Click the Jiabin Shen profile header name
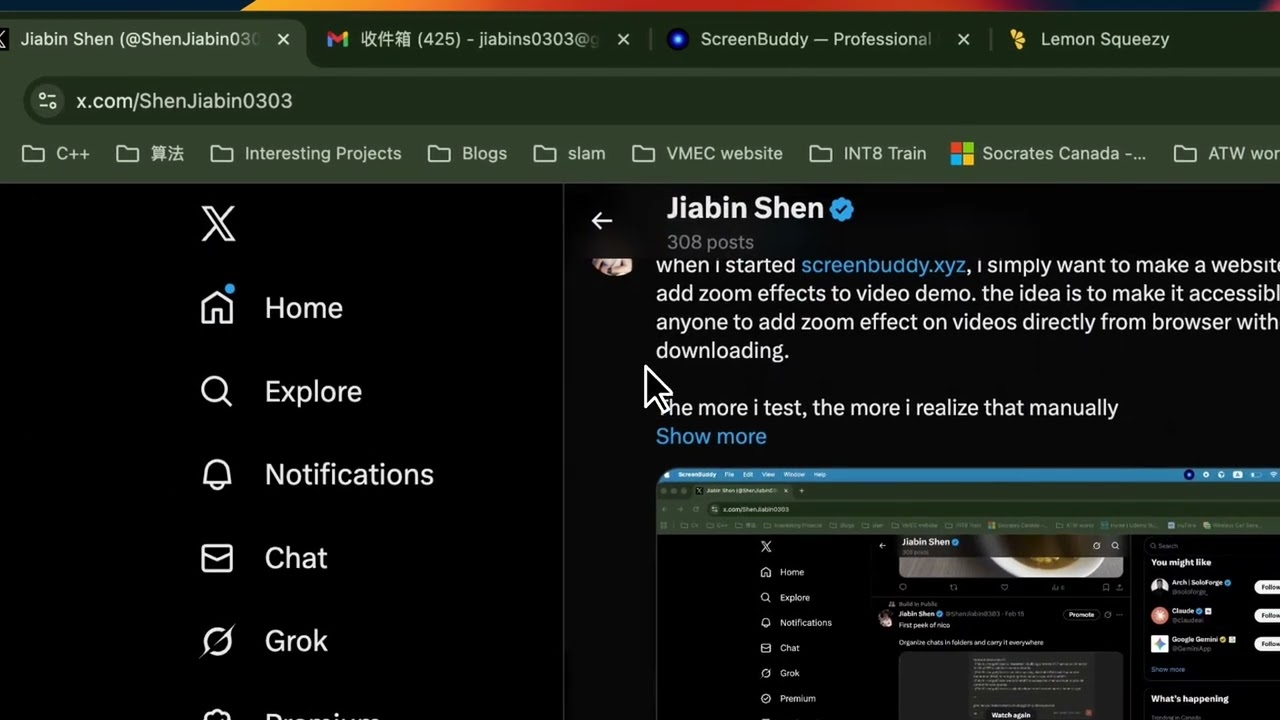The height and width of the screenshot is (720, 1280). (x=745, y=208)
